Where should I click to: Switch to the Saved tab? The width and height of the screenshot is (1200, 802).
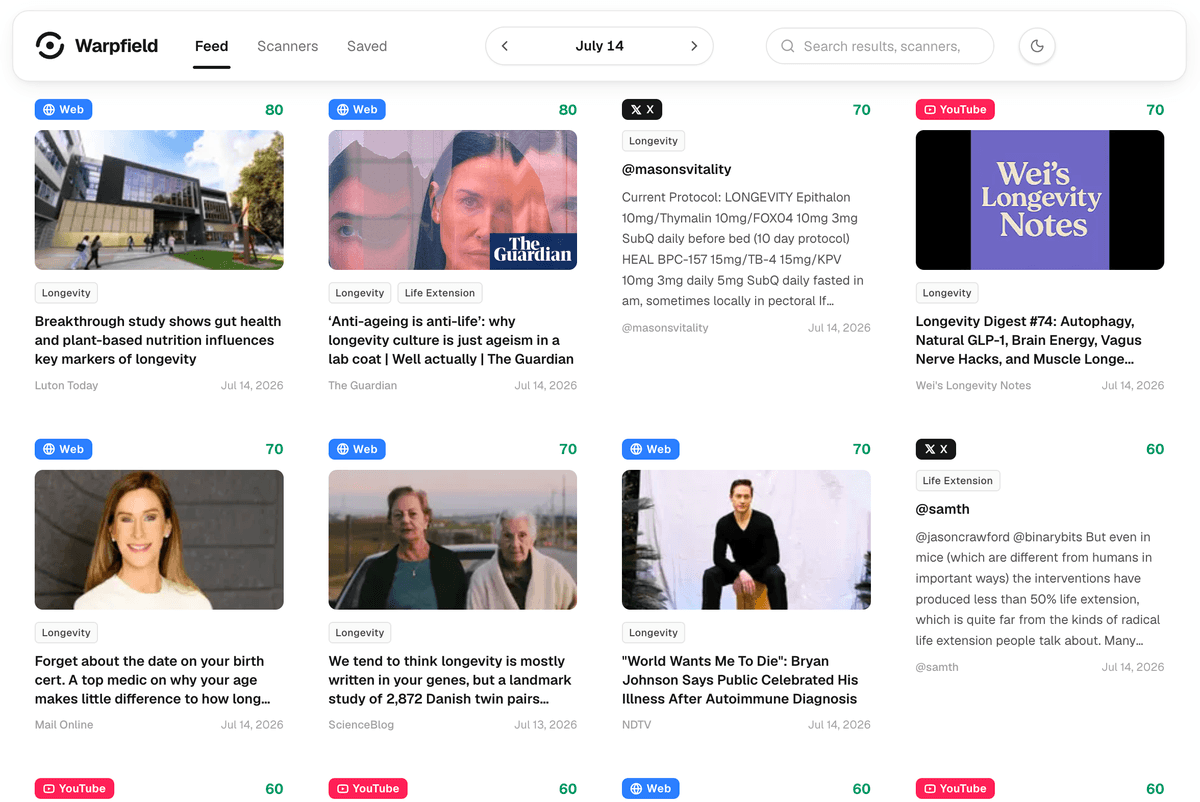(x=367, y=46)
